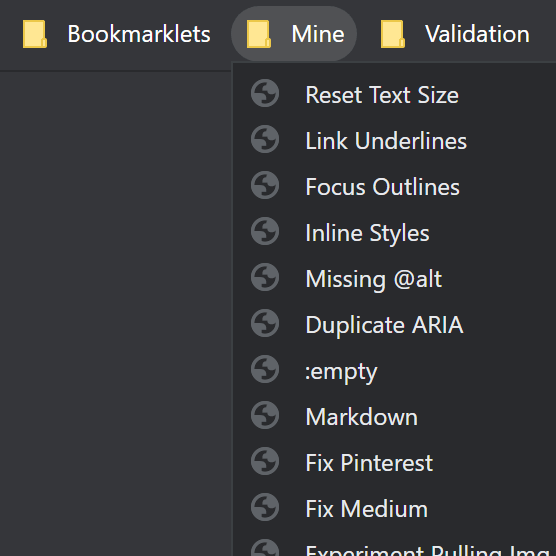Click the globe icon beside Missing @alt
Screen dimensions: 556x556
(x=265, y=277)
